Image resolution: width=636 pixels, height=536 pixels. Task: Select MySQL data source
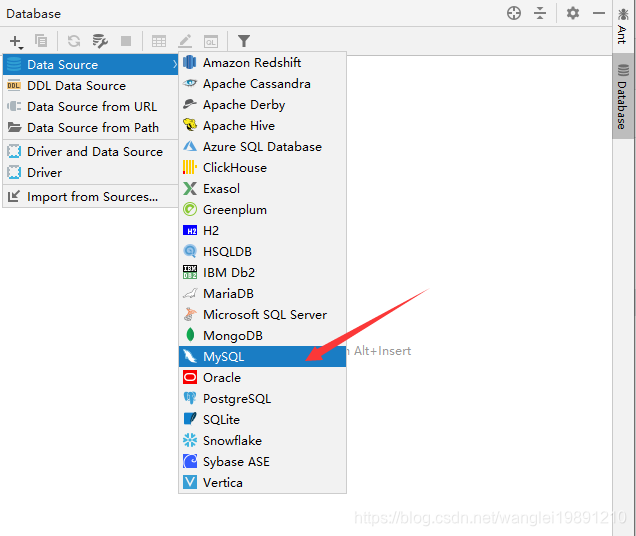(262, 357)
